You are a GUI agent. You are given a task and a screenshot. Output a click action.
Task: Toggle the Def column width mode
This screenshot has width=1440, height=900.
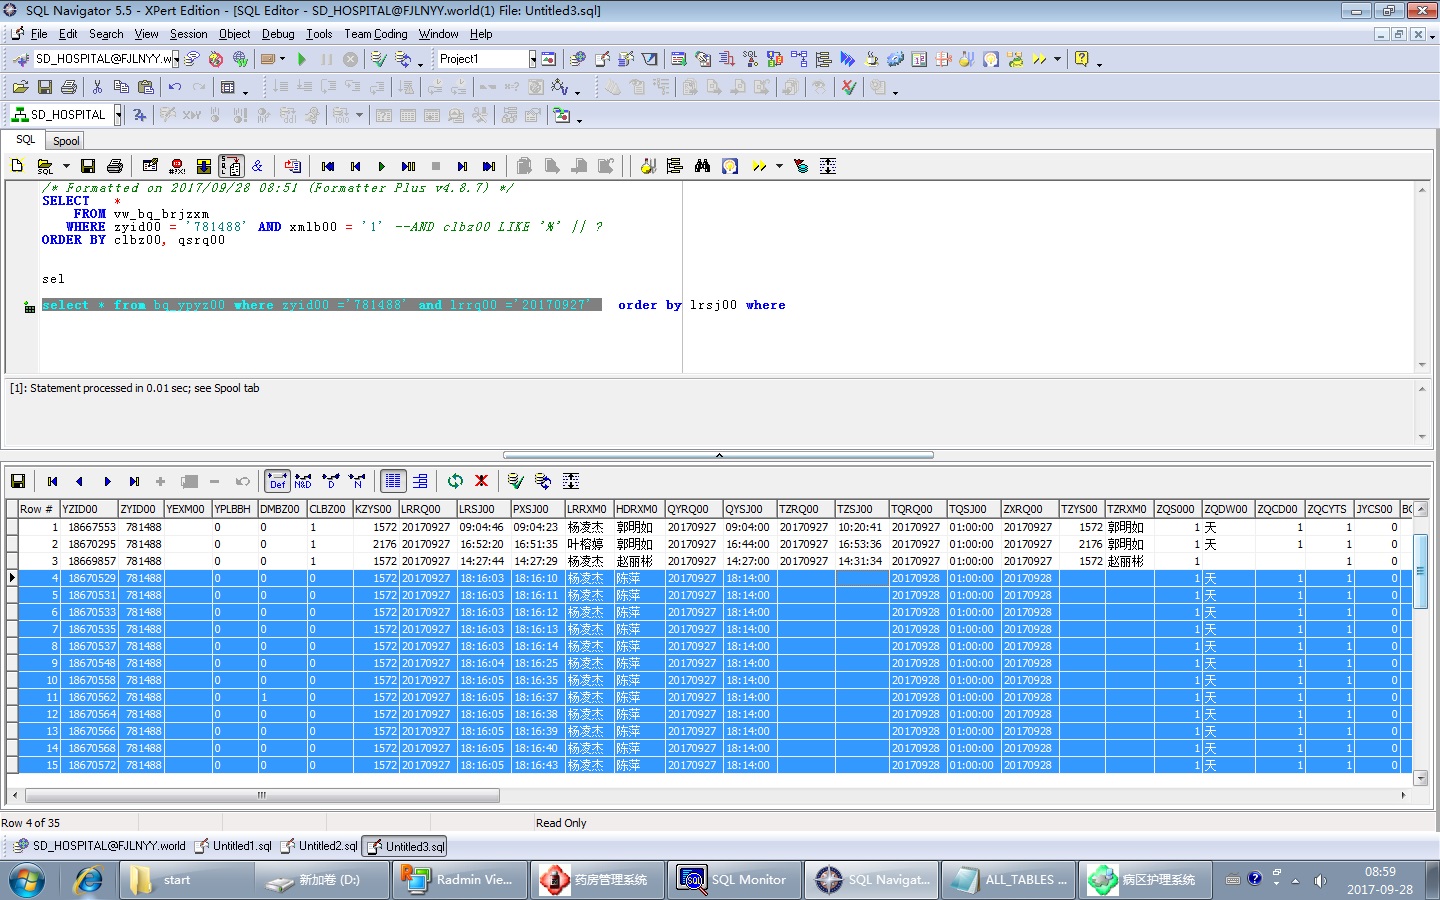point(277,481)
